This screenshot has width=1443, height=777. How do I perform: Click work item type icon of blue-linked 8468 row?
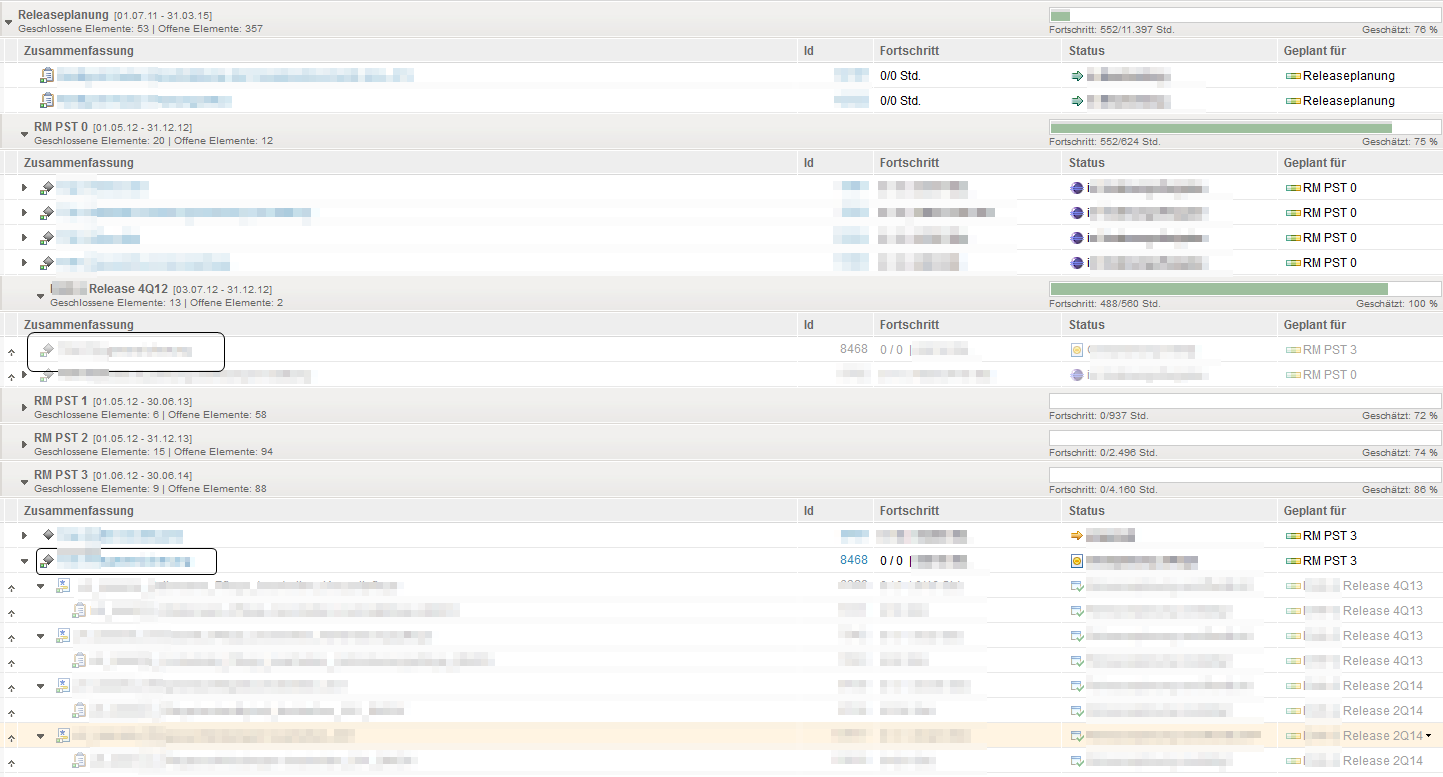coord(47,561)
